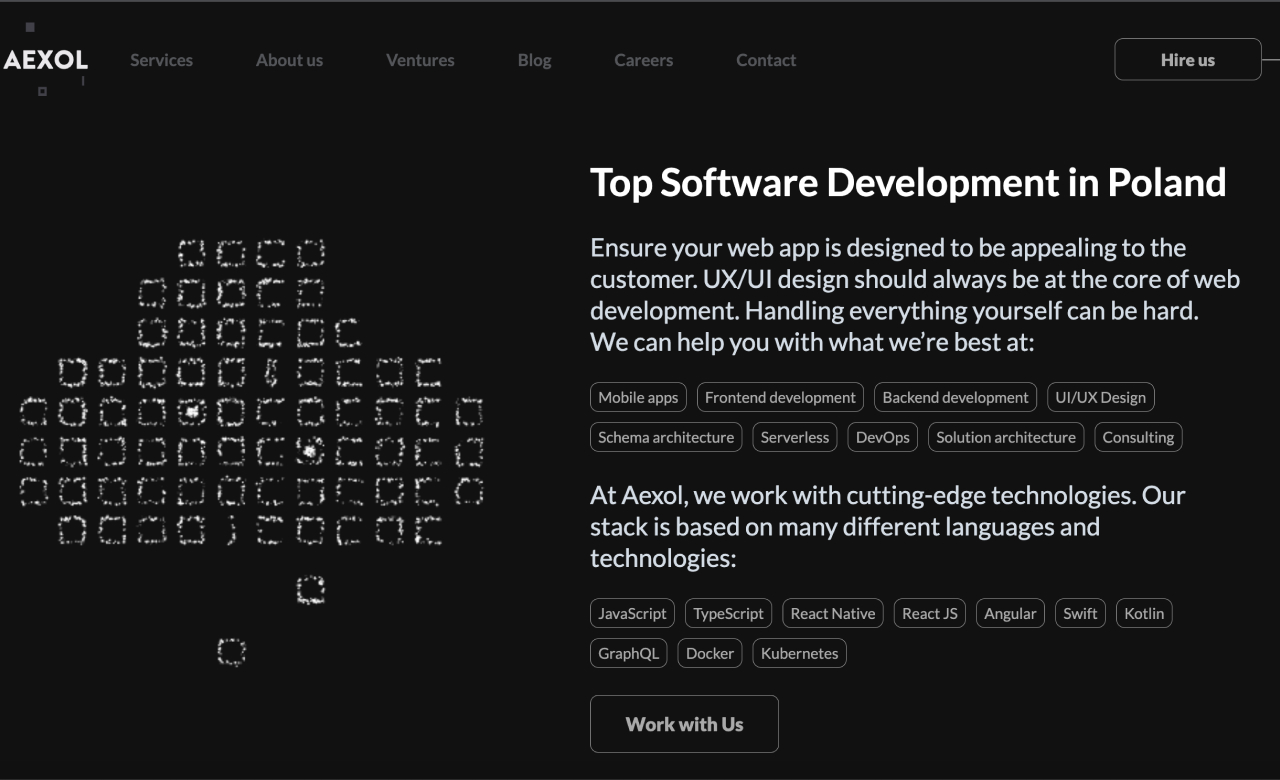Image resolution: width=1280 pixels, height=780 pixels.
Task: Select the Mobile apps tag
Action: coord(638,397)
